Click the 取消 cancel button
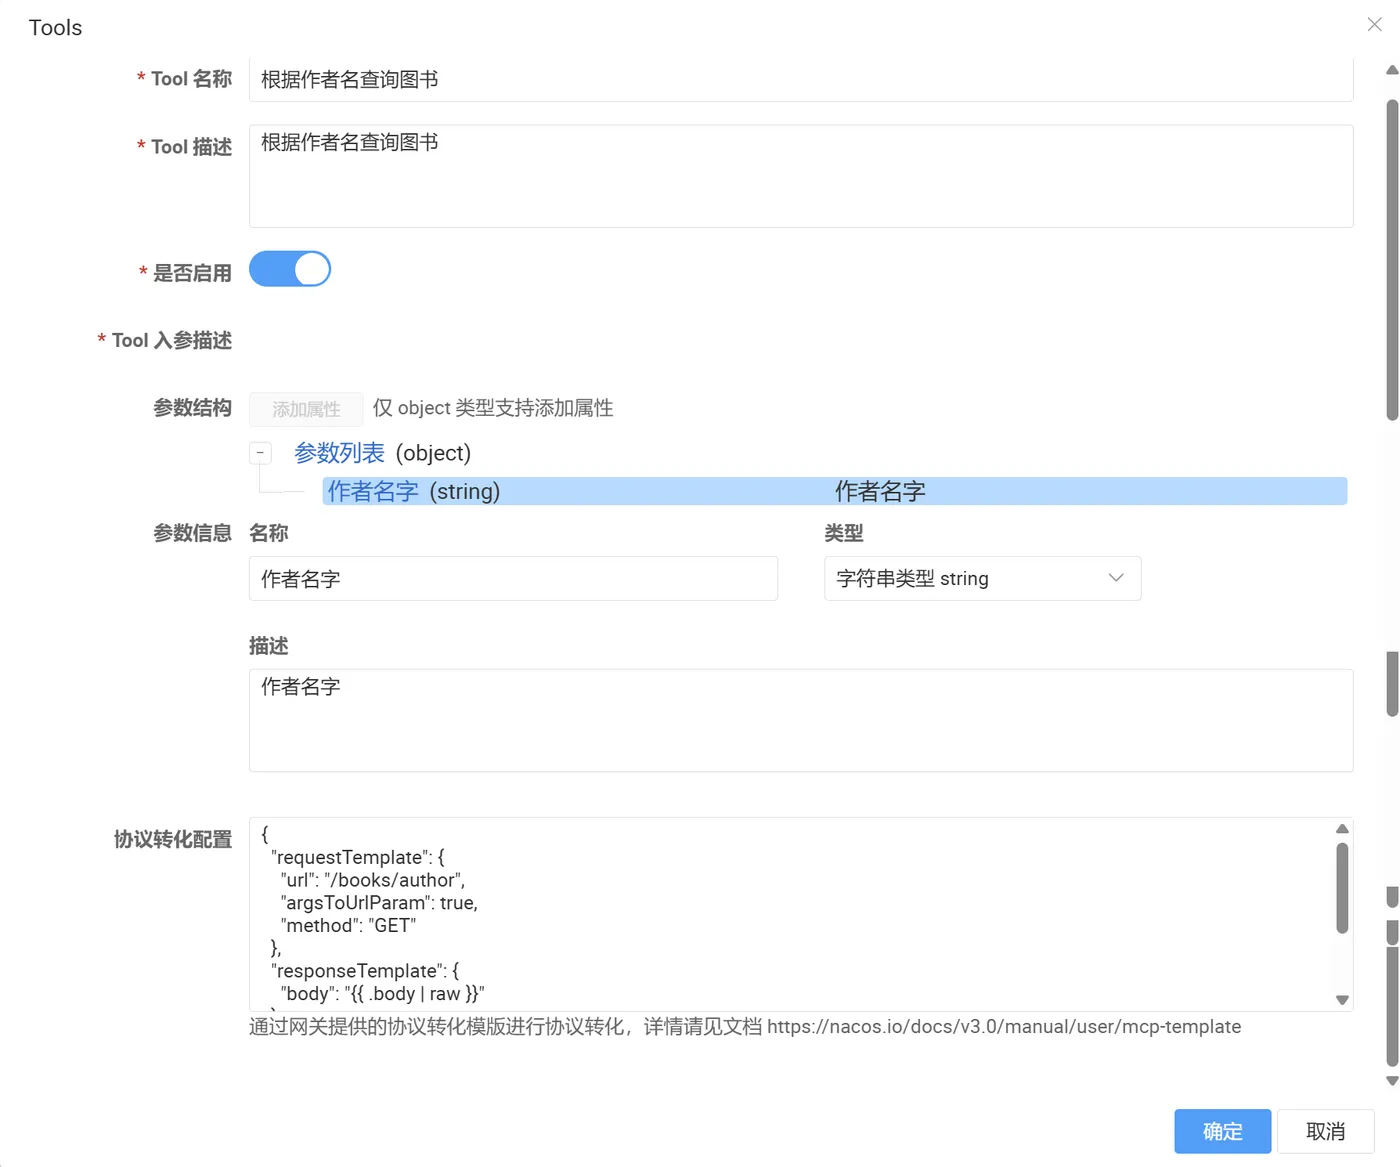1400x1167 pixels. click(x=1325, y=1131)
